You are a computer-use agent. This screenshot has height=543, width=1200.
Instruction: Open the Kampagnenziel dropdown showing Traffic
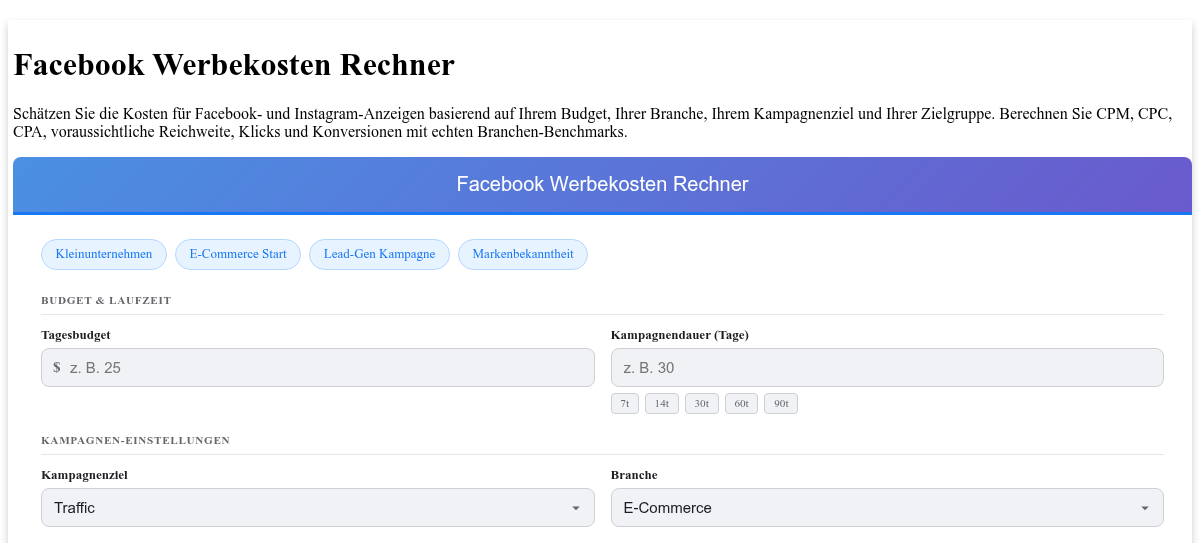pyautogui.click(x=318, y=507)
